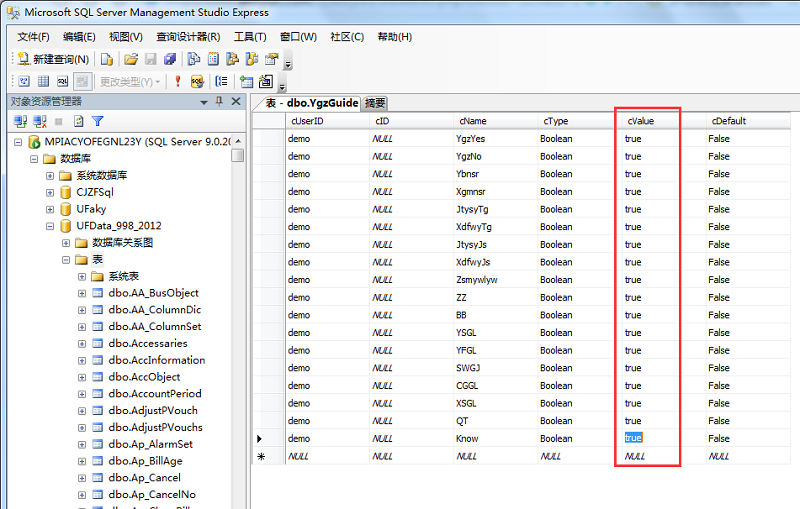This screenshot has width=800, height=509.
Task: Expand the CJZFSql database
Action: (x=50, y=192)
